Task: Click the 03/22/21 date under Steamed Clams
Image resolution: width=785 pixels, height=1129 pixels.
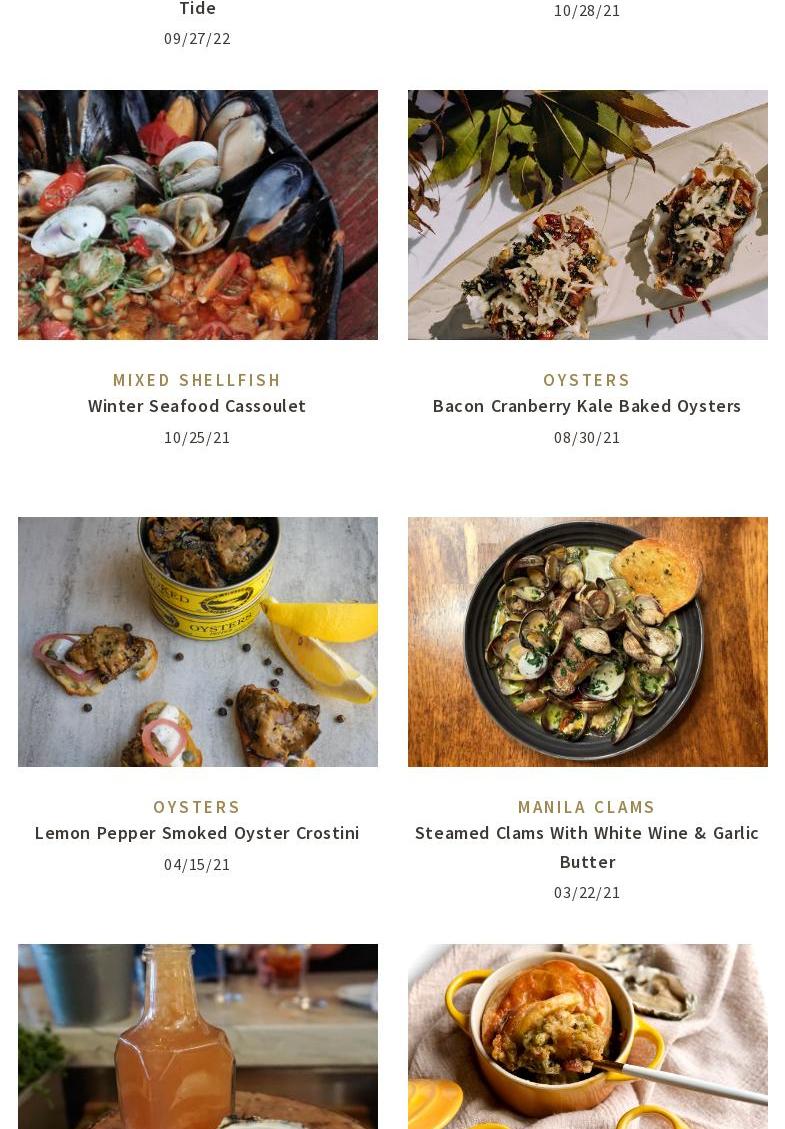Action: click(587, 893)
